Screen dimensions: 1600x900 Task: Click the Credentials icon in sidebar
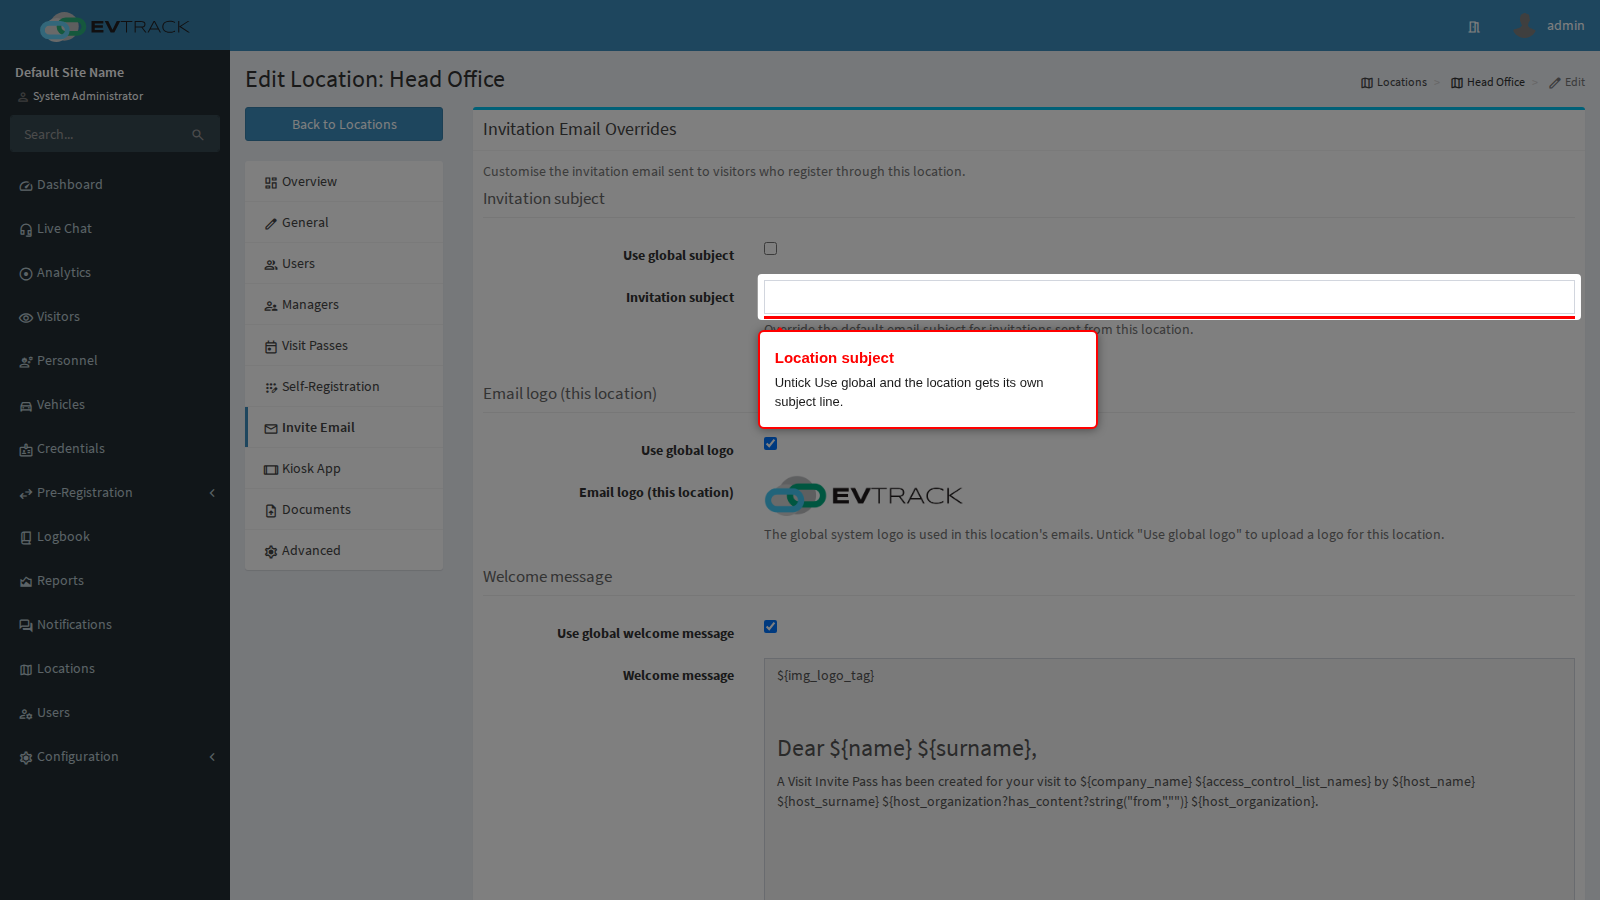(26, 450)
